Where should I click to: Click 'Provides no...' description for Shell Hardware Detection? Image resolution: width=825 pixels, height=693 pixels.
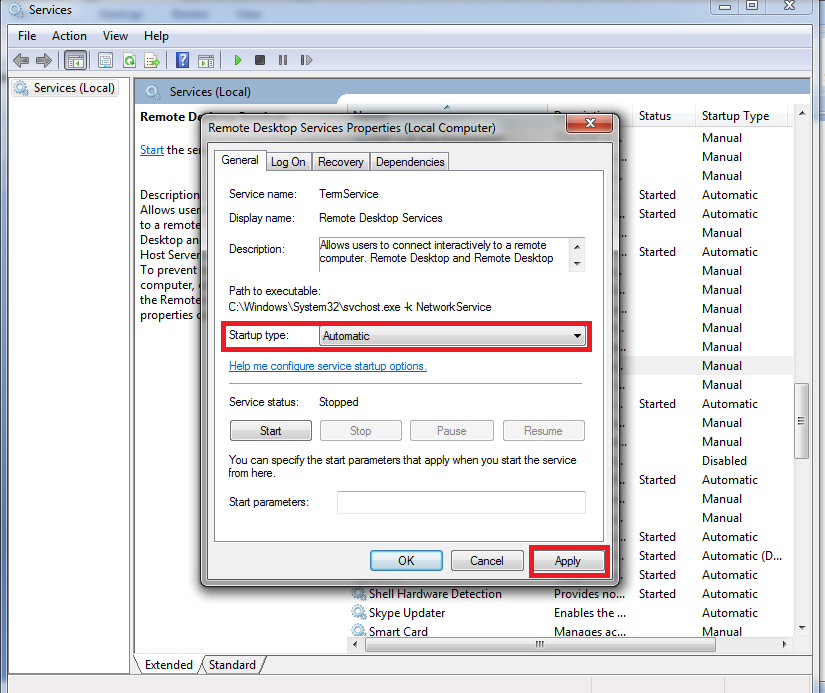(x=589, y=594)
